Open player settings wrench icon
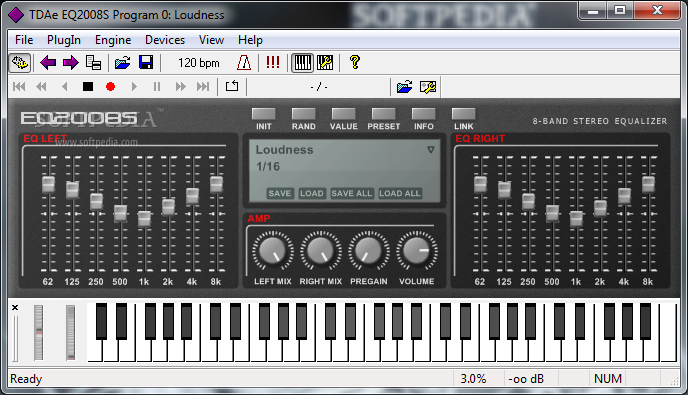688x395 pixels. [x=428, y=87]
